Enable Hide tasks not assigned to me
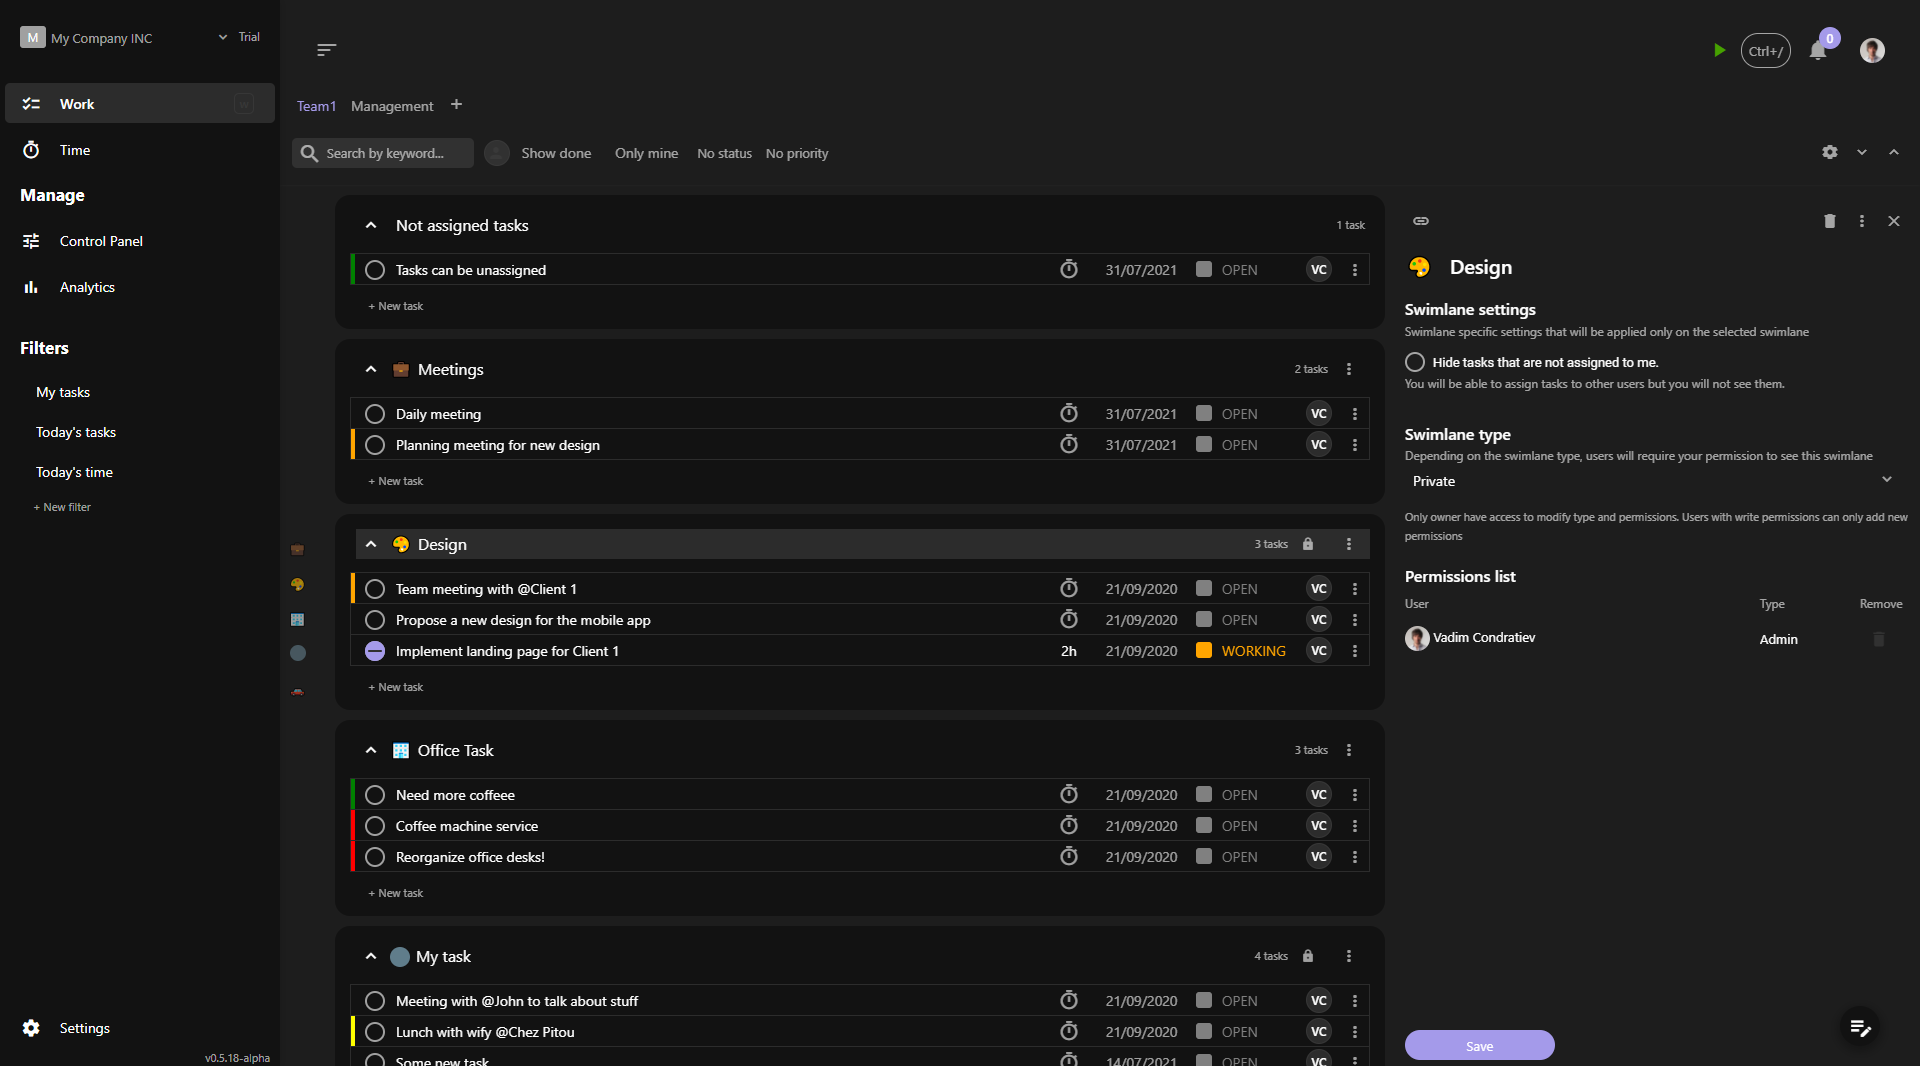Screen dimensions: 1920x1066 [1415, 362]
